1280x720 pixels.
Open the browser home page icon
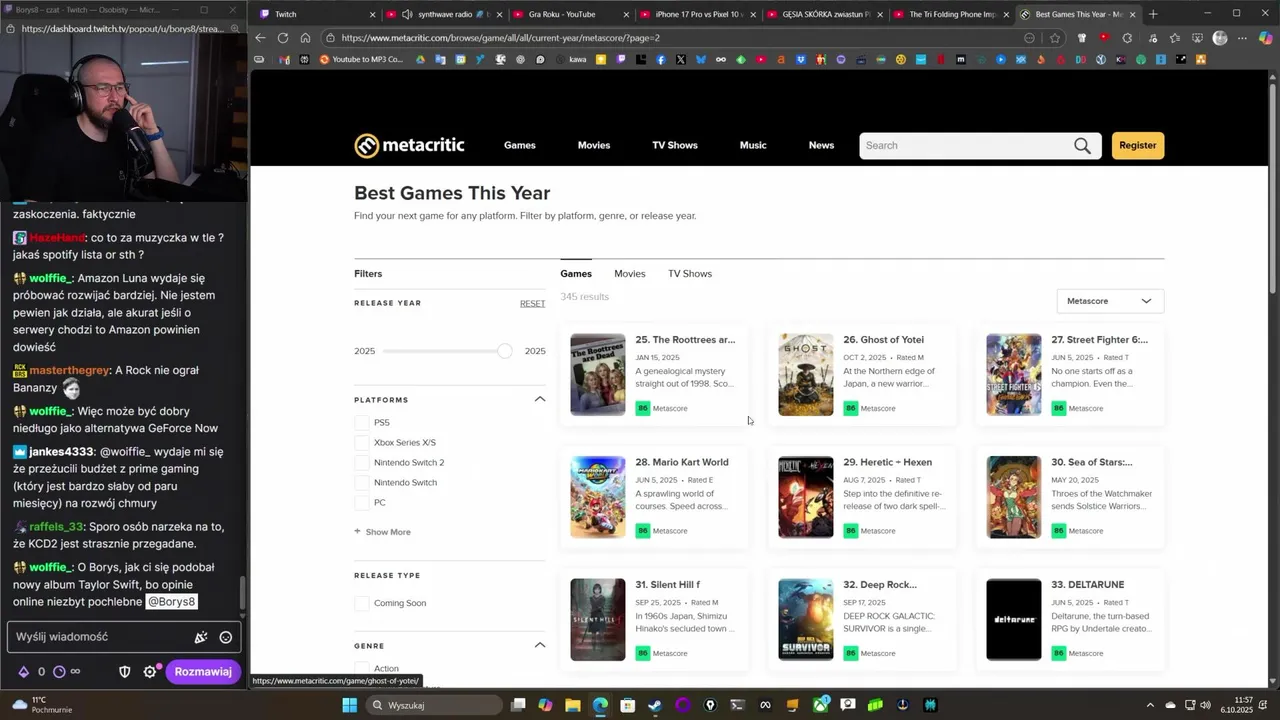[x=305, y=38]
